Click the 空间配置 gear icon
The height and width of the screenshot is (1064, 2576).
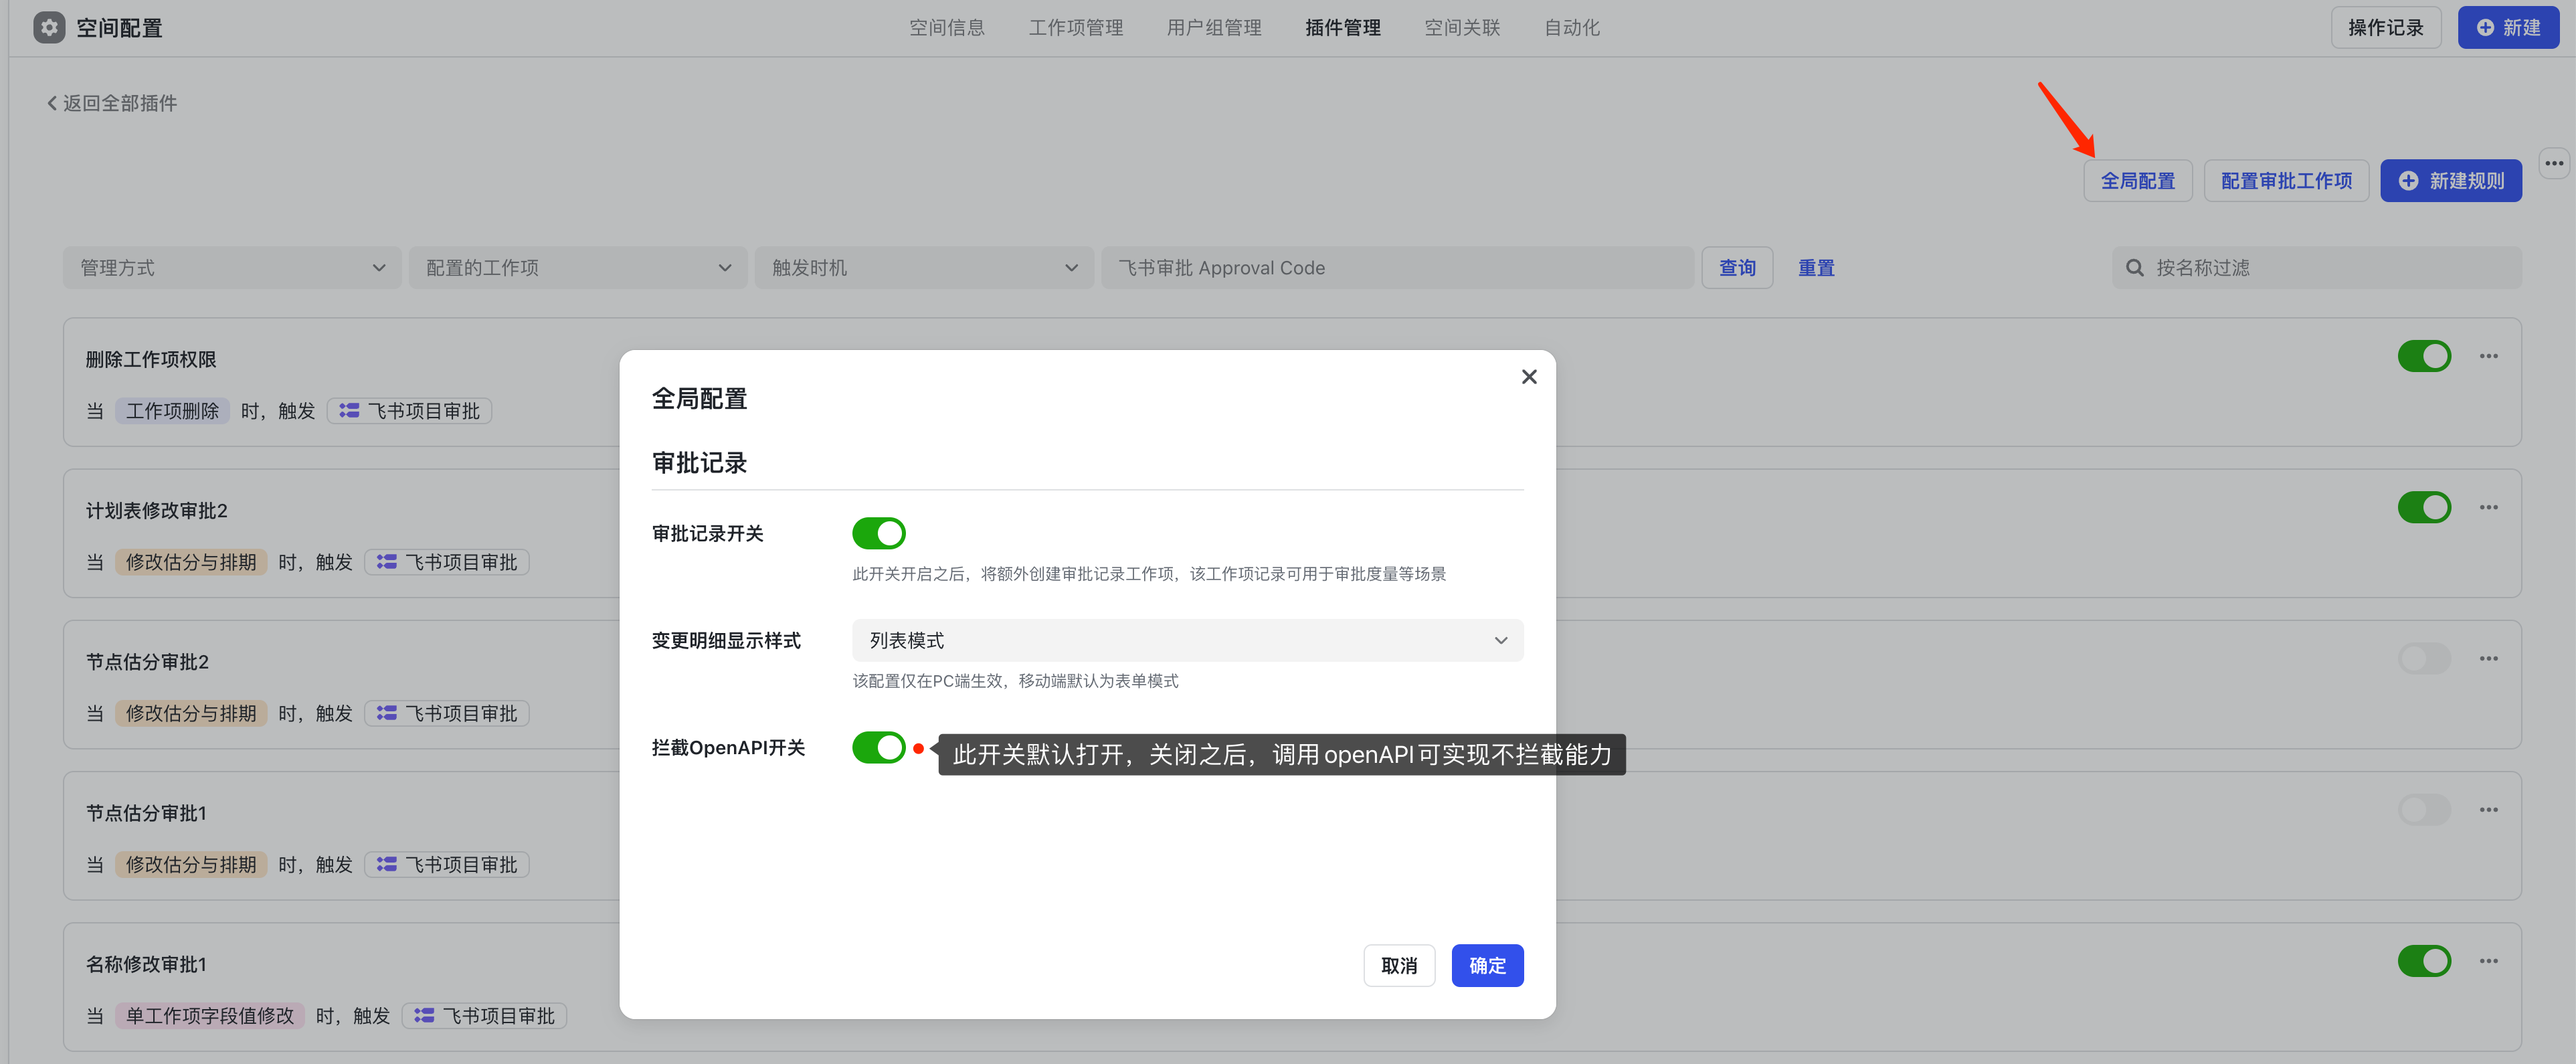[x=49, y=27]
